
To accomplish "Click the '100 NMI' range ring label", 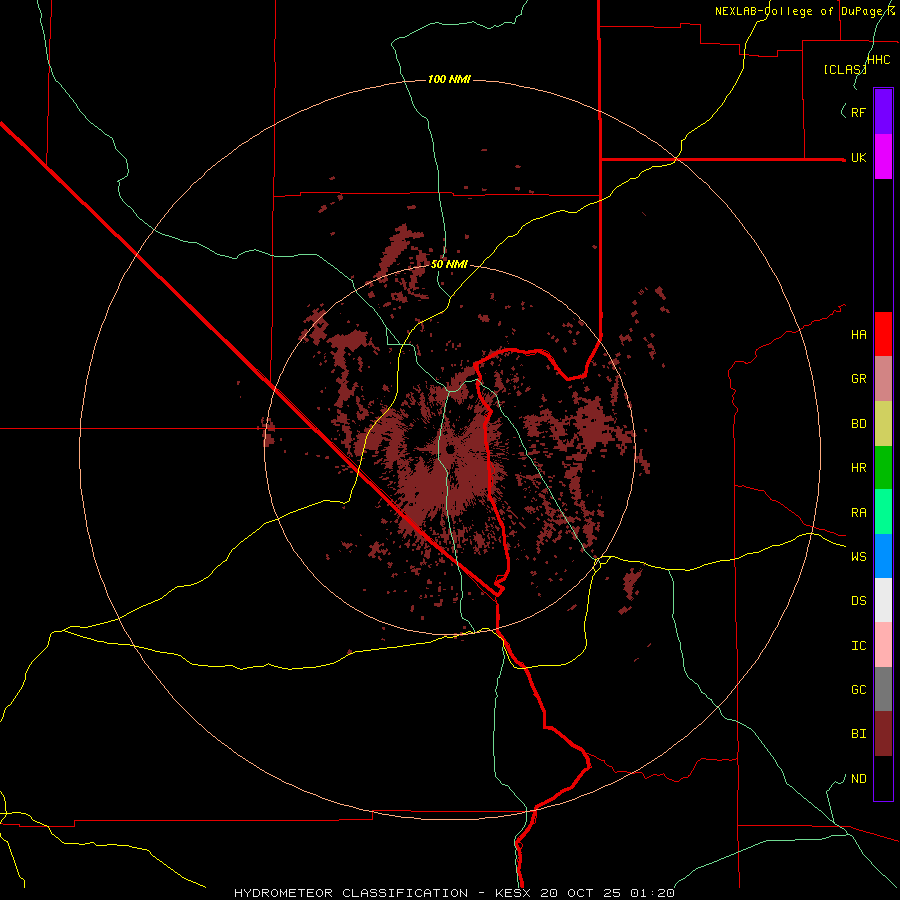I will point(449,79).
